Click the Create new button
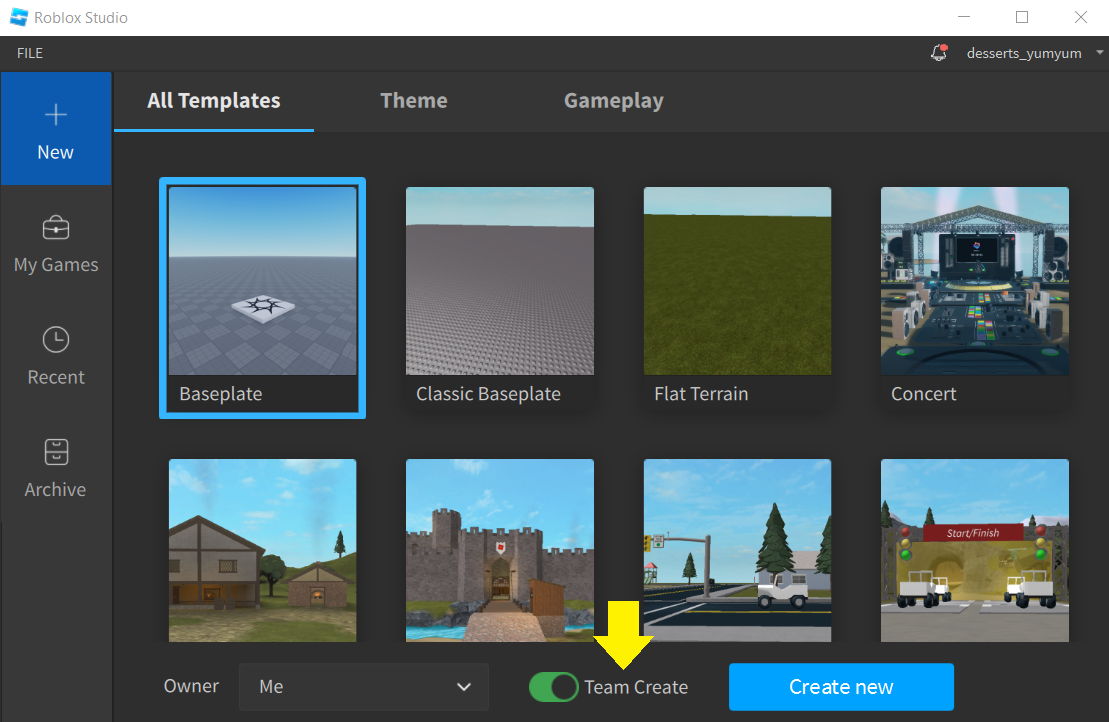1109x722 pixels. pyautogui.click(x=841, y=687)
